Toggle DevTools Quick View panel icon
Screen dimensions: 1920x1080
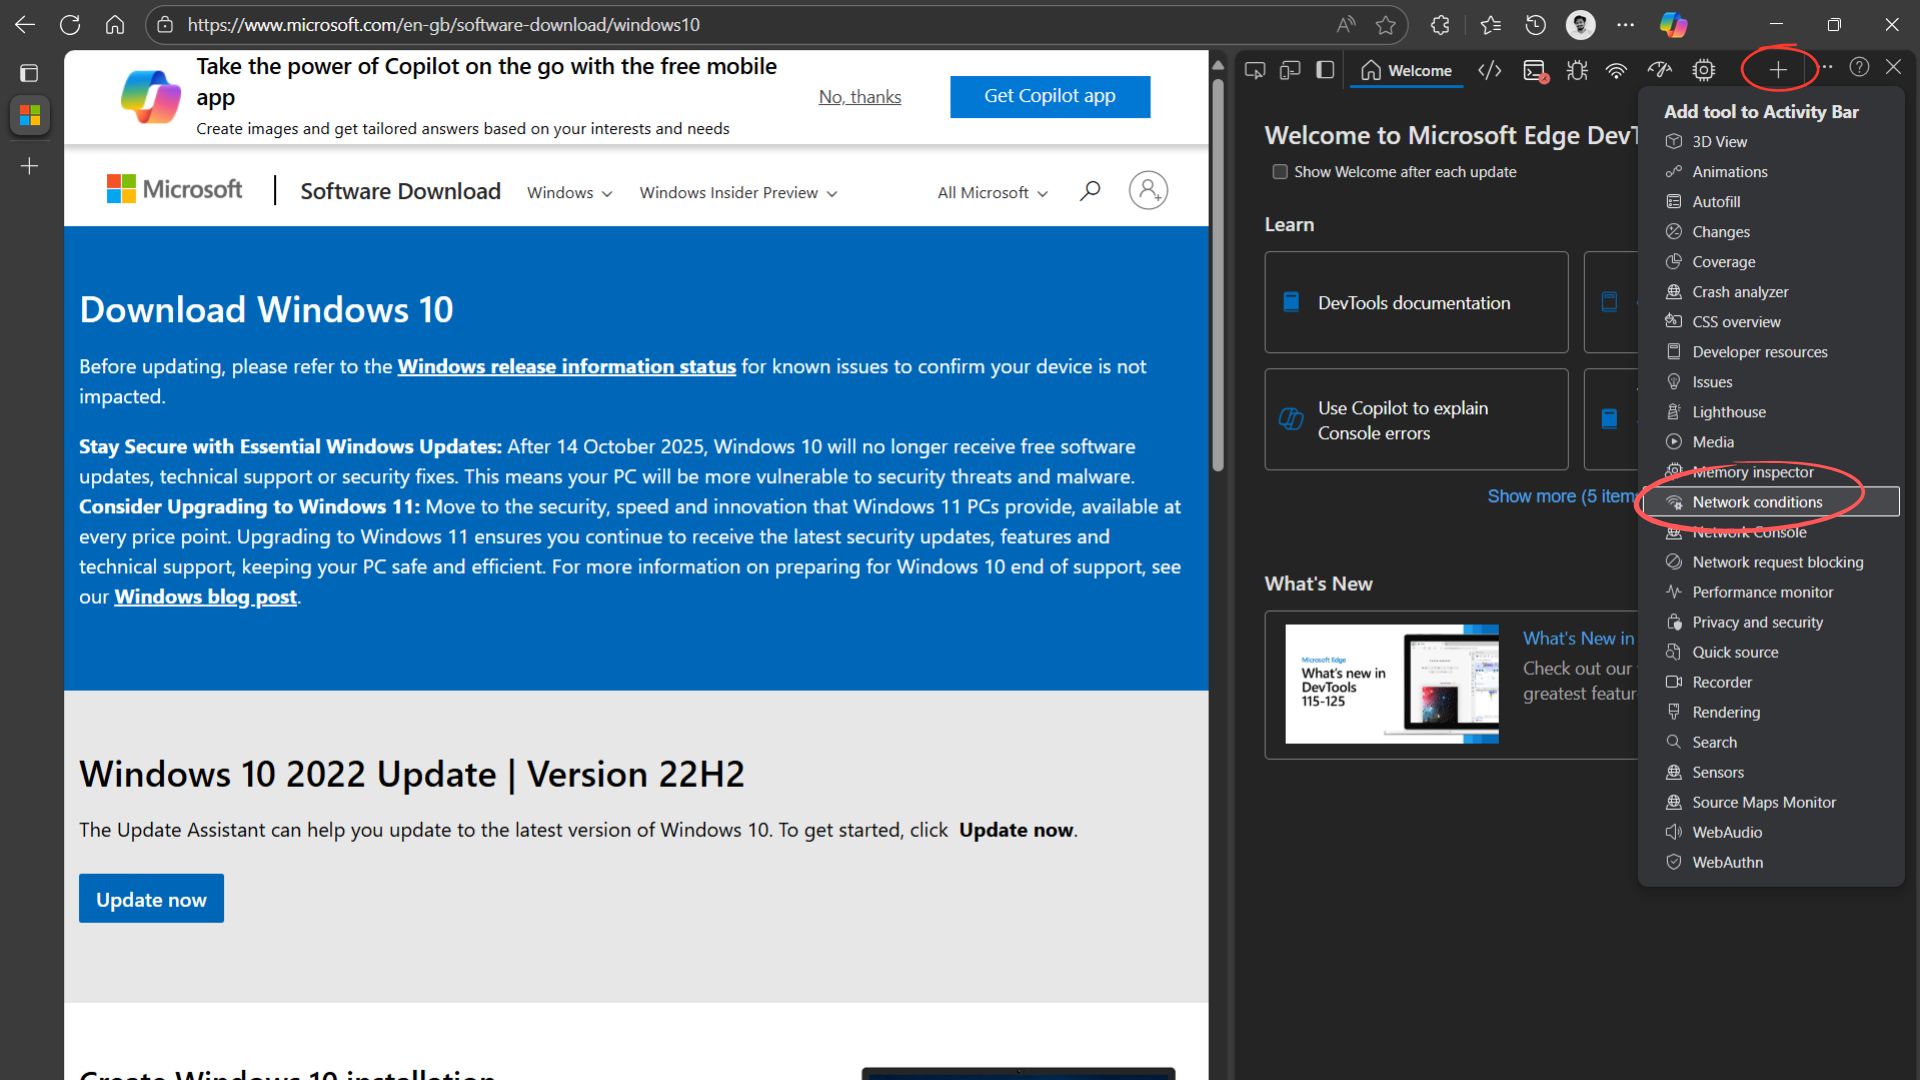(1325, 70)
